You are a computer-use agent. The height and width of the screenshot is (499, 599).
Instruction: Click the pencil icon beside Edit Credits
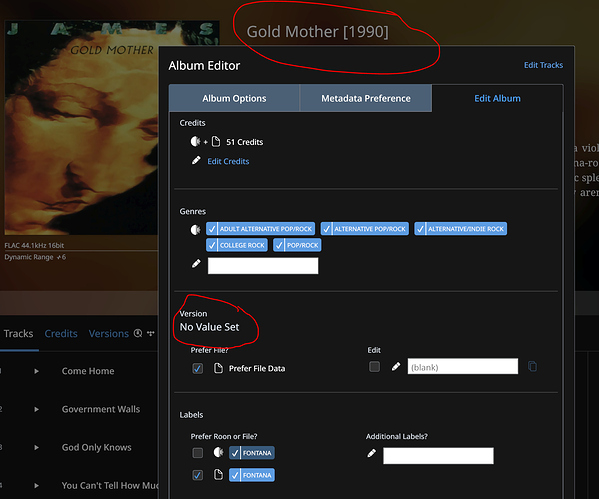coord(196,160)
